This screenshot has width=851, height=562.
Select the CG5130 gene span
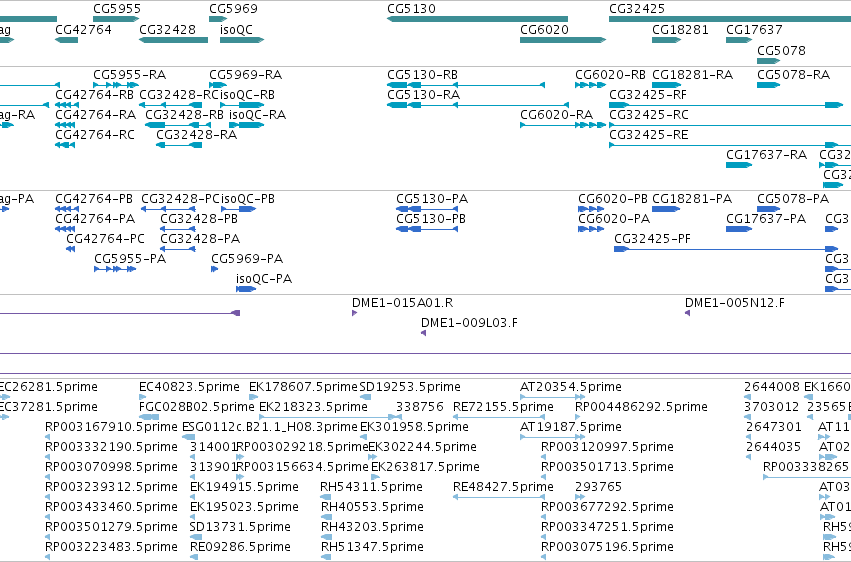(477, 19)
